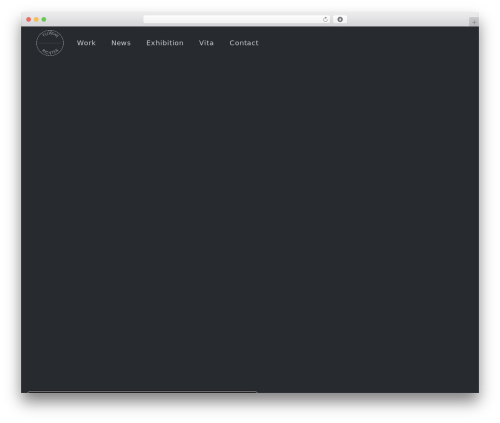This screenshot has height=423, width=500.
Task: Click the round extension icon beside address bar
Action: (x=340, y=19)
